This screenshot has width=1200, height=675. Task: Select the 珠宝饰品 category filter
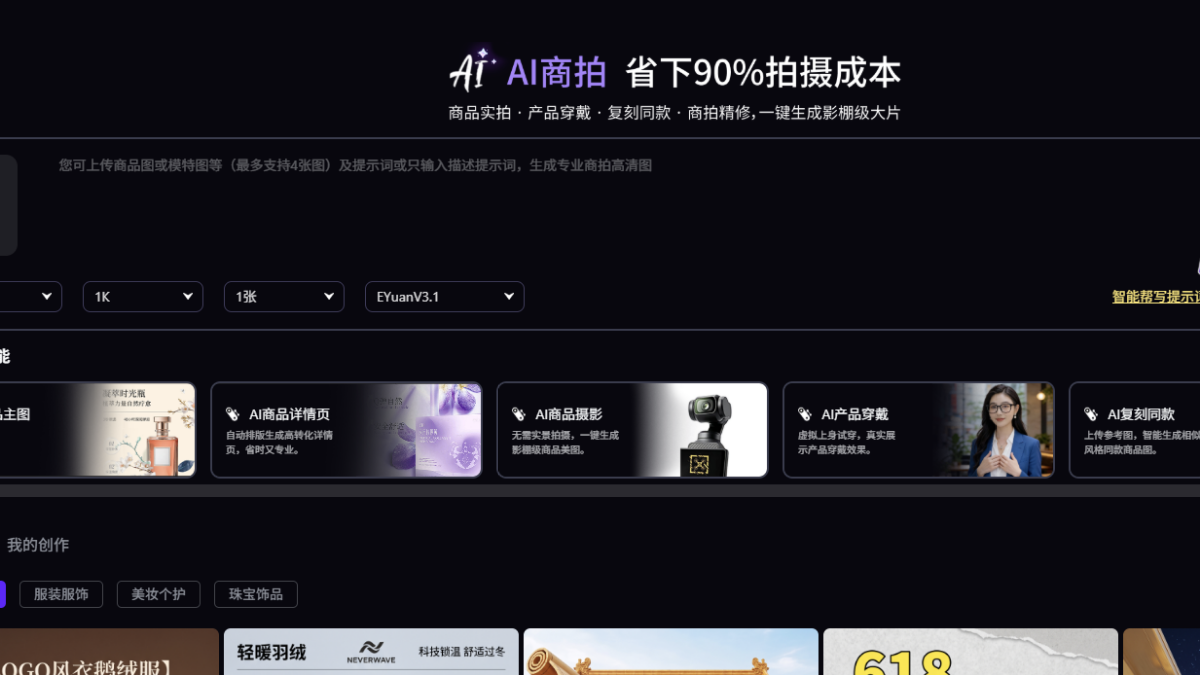[256, 594]
